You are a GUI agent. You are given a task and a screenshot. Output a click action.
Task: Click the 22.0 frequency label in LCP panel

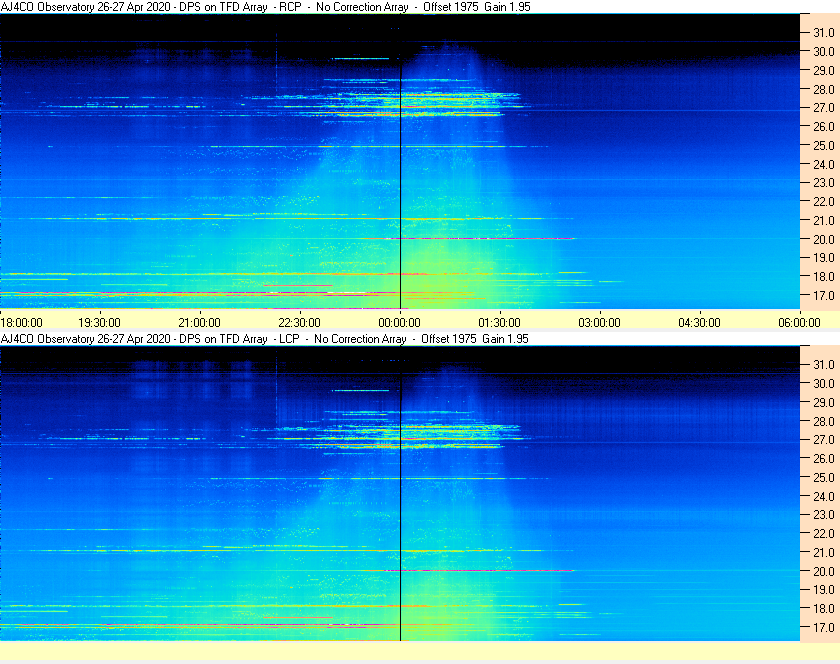(824, 533)
